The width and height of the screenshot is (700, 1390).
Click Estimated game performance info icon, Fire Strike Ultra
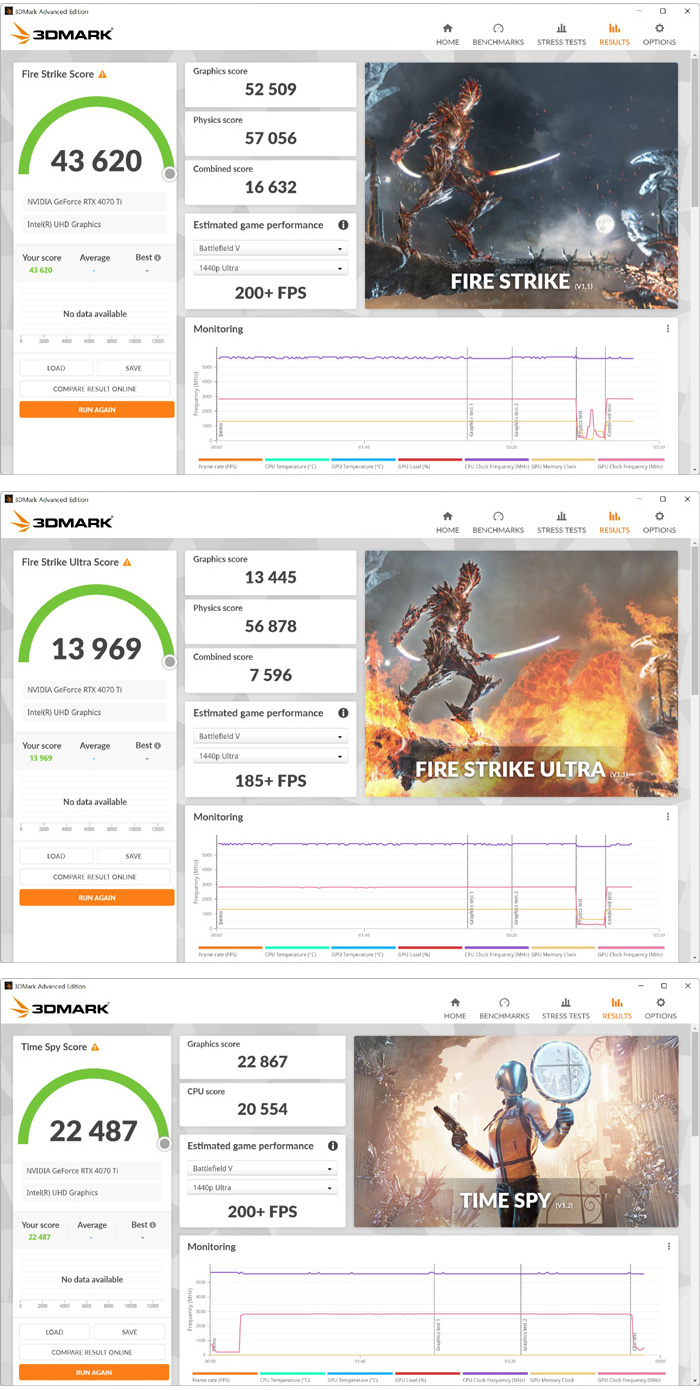point(343,713)
